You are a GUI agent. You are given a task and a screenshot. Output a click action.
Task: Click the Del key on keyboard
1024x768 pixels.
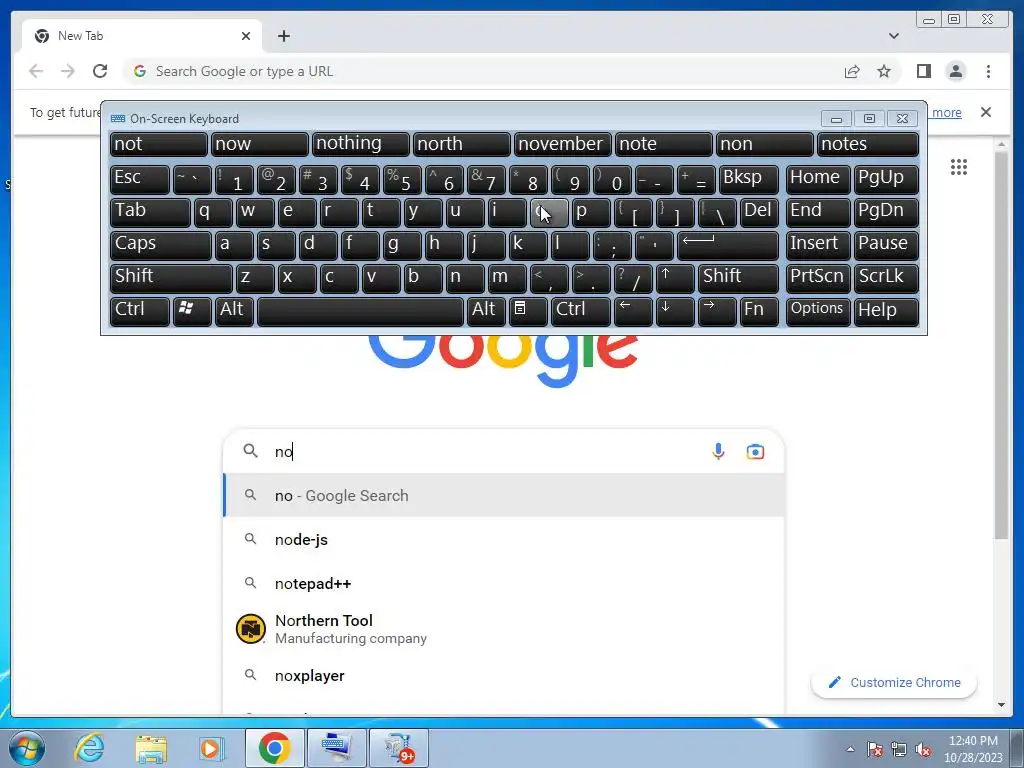tap(759, 212)
